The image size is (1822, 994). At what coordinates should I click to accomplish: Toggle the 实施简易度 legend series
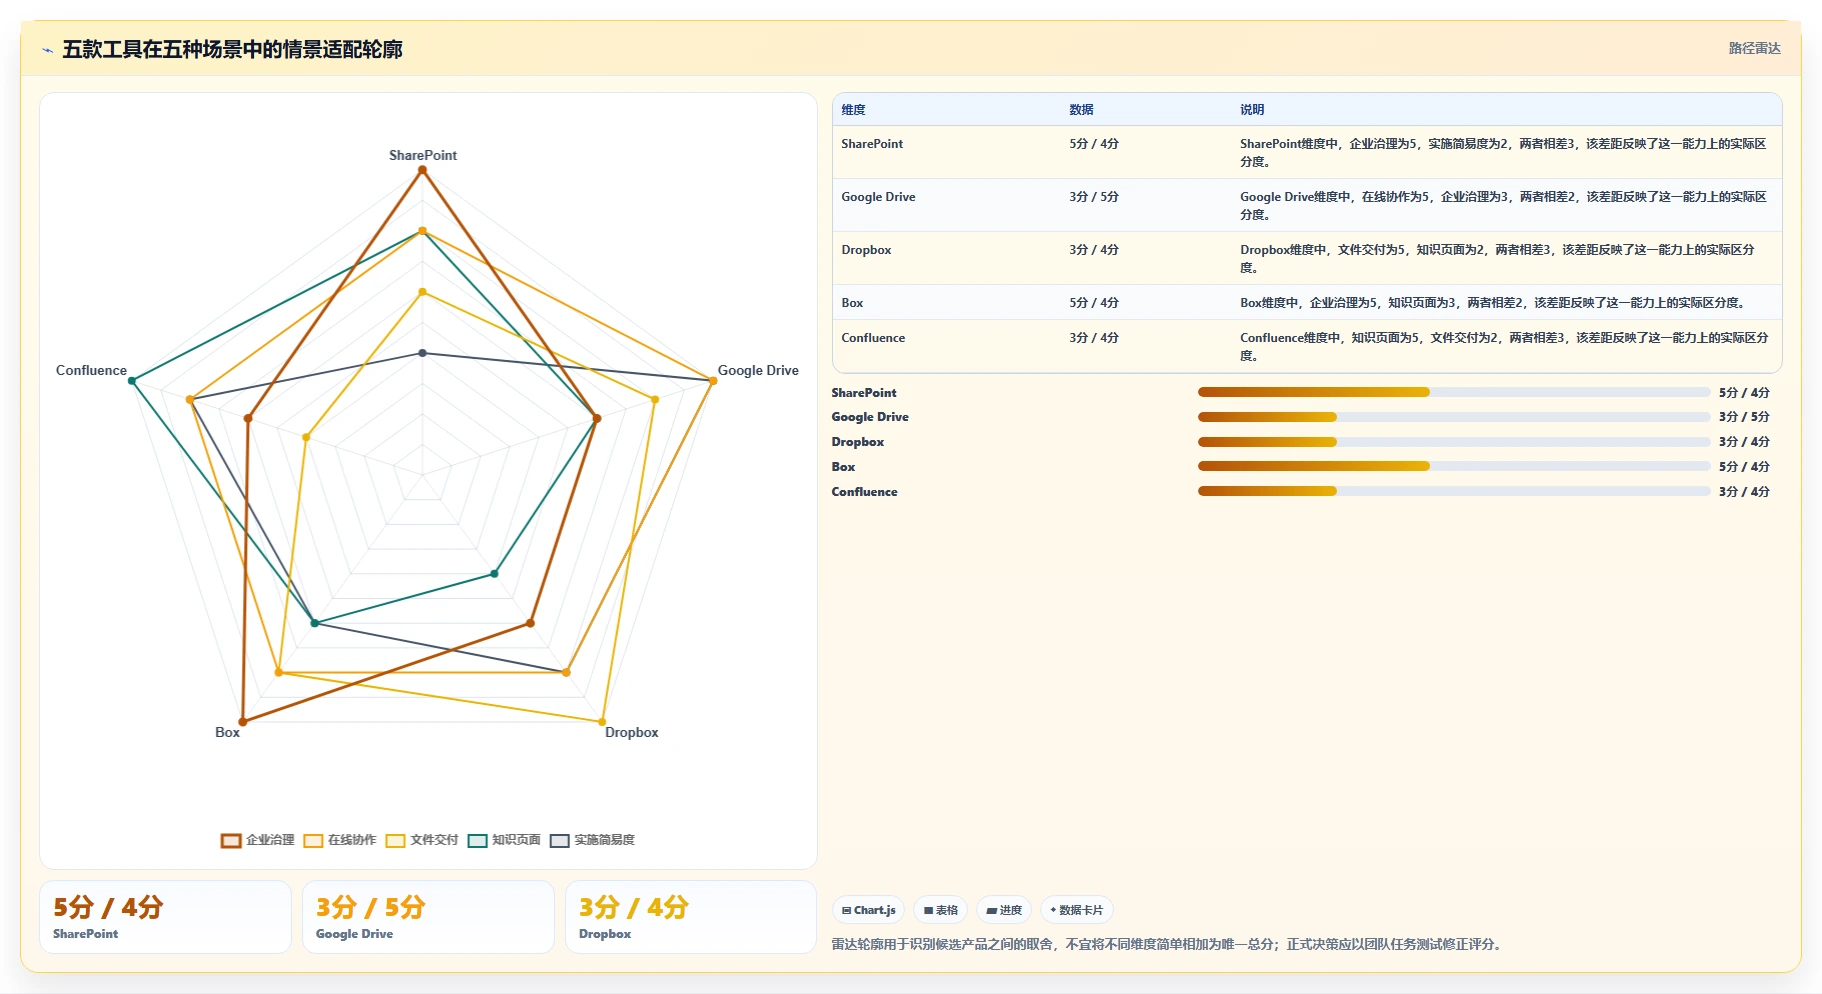click(592, 840)
